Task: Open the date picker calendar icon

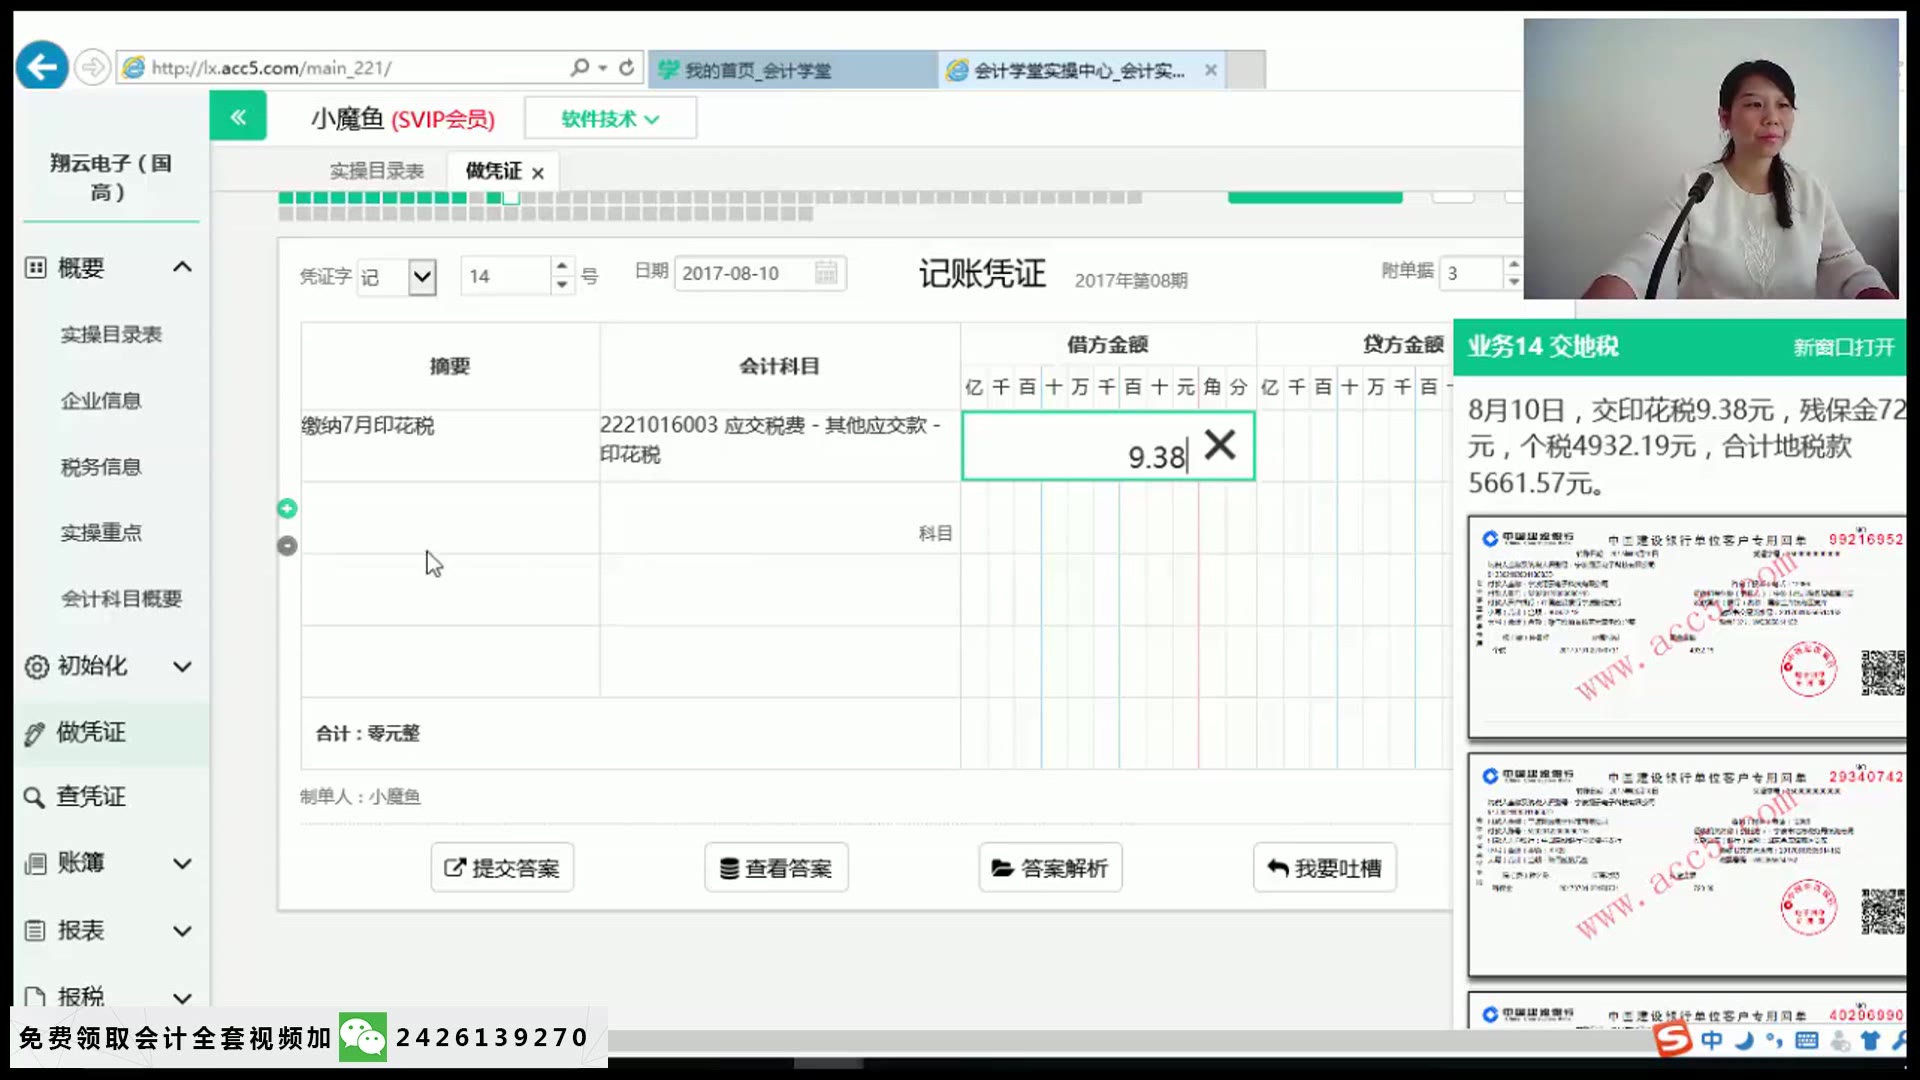Action: pos(826,273)
